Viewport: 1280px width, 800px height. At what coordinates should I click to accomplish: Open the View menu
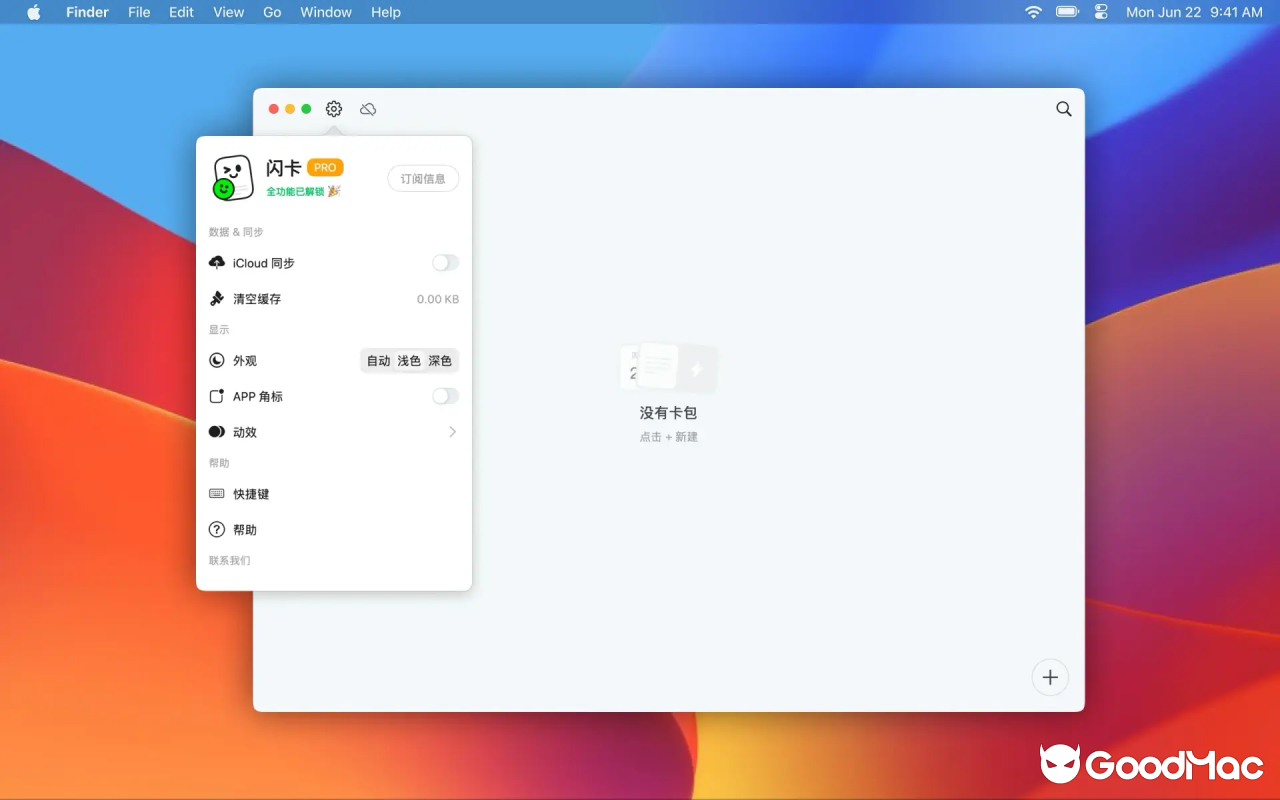point(229,12)
